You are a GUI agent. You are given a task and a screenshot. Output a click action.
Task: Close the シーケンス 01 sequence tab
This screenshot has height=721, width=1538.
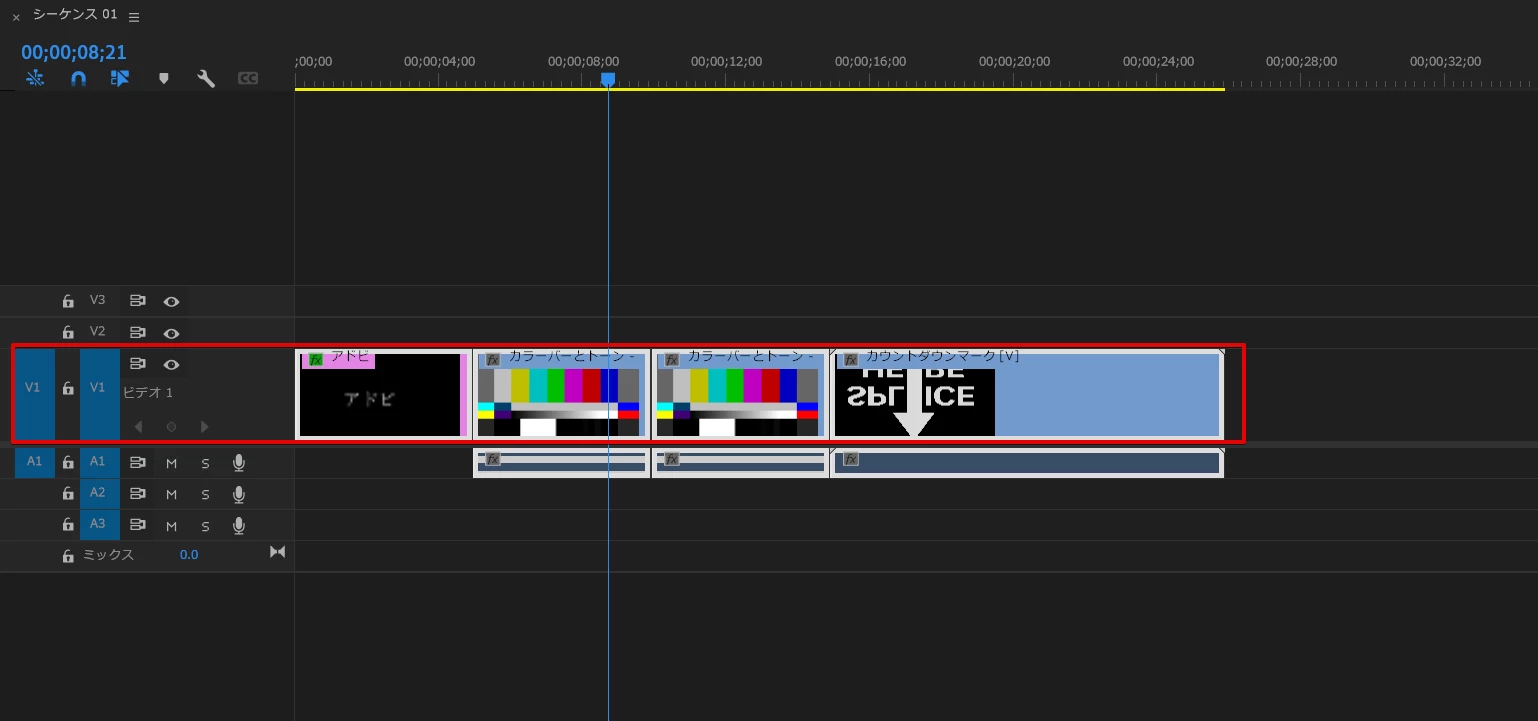tap(15, 17)
